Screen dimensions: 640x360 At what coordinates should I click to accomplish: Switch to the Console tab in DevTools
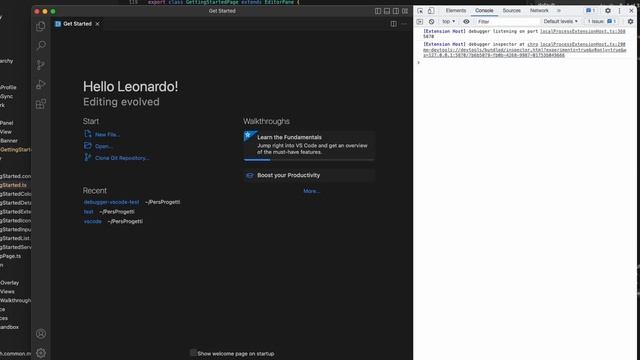coord(484,11)
